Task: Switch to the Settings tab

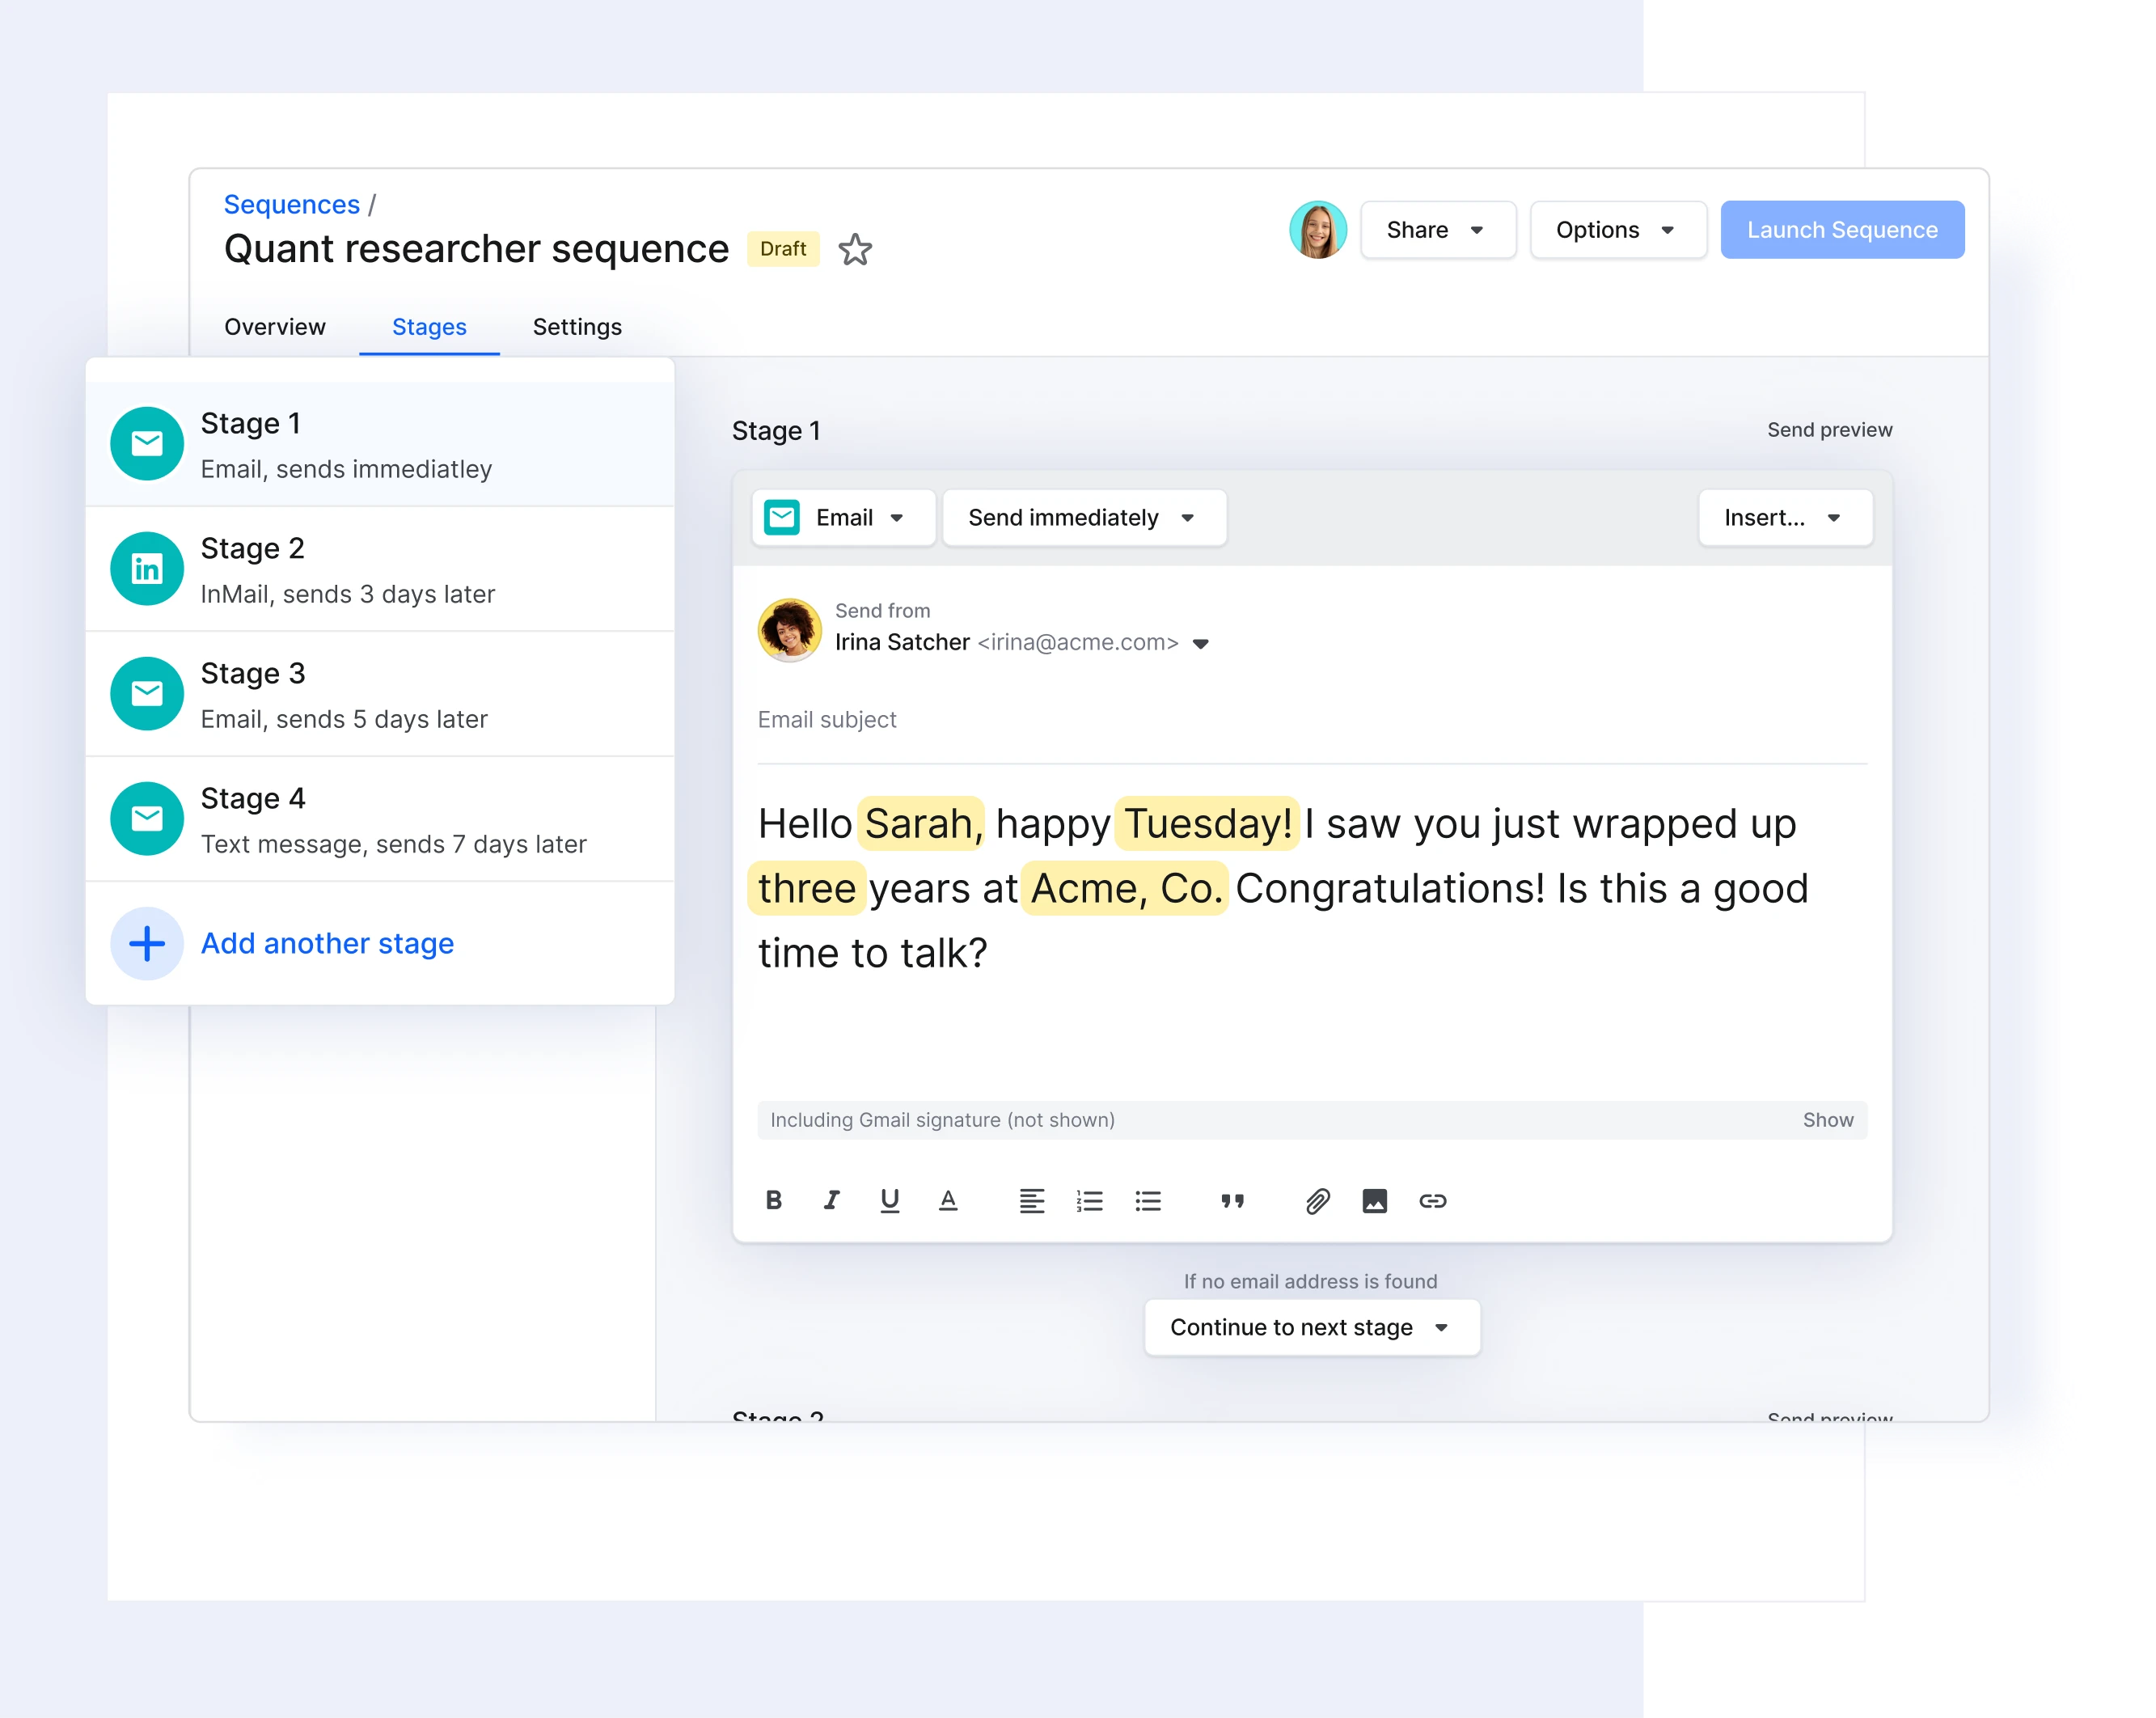Action: [577, 326]
